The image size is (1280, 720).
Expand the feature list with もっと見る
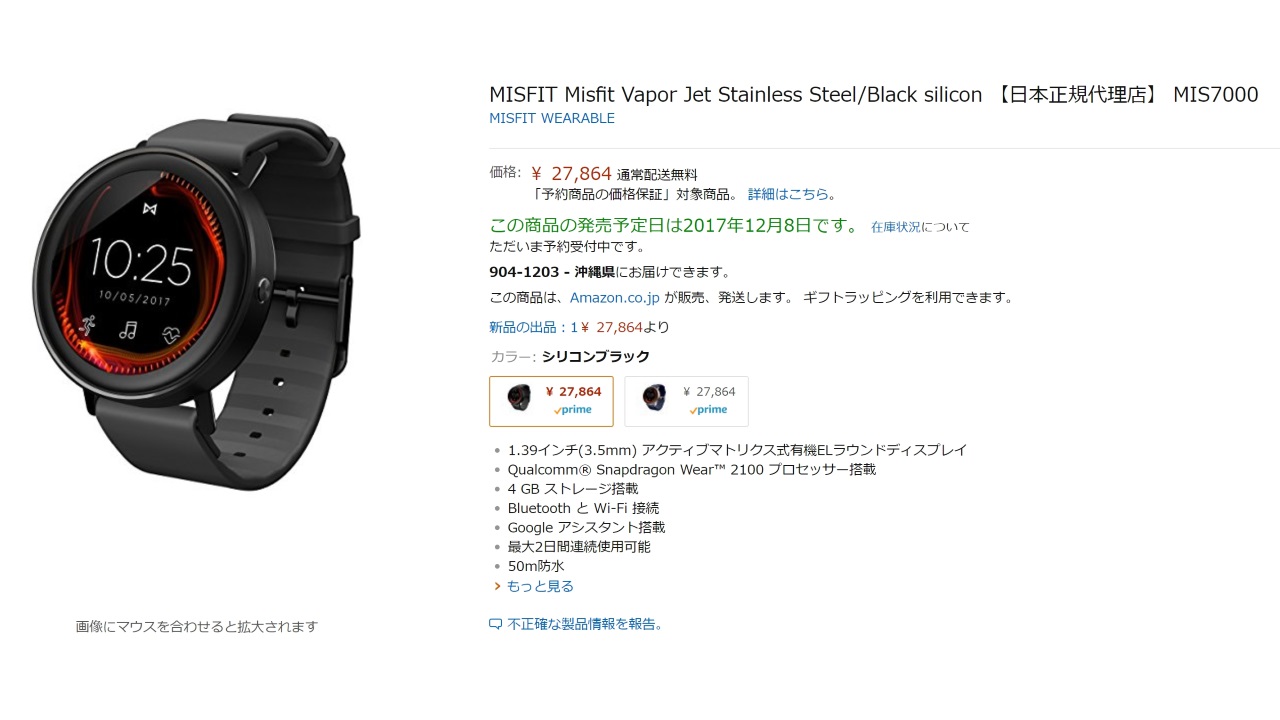540,586
